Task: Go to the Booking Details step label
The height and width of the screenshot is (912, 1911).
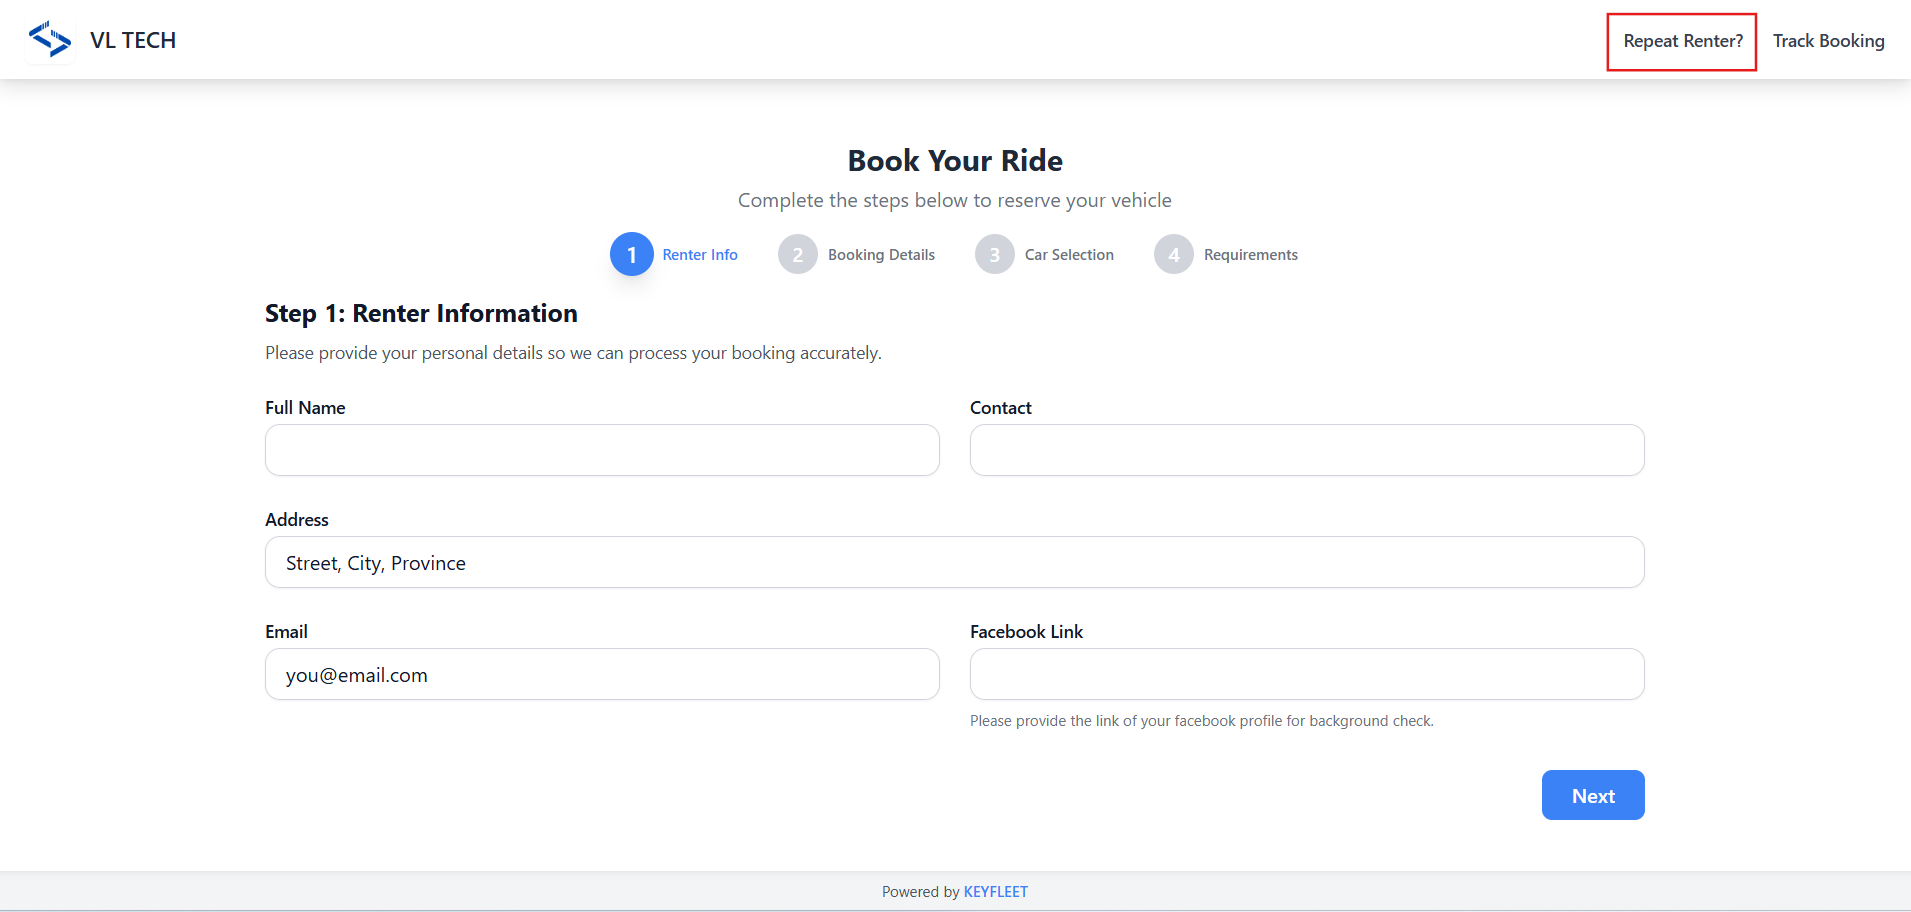Action: pos(881,255)
